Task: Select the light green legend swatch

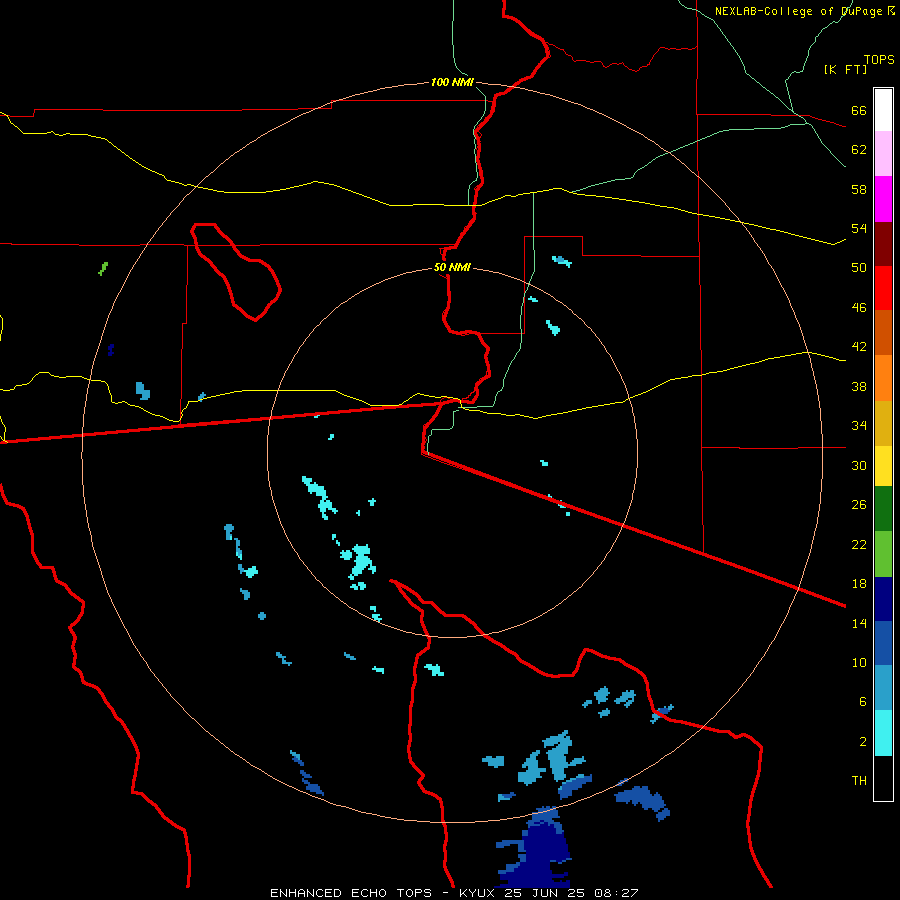Action: [x=883, y=554]
